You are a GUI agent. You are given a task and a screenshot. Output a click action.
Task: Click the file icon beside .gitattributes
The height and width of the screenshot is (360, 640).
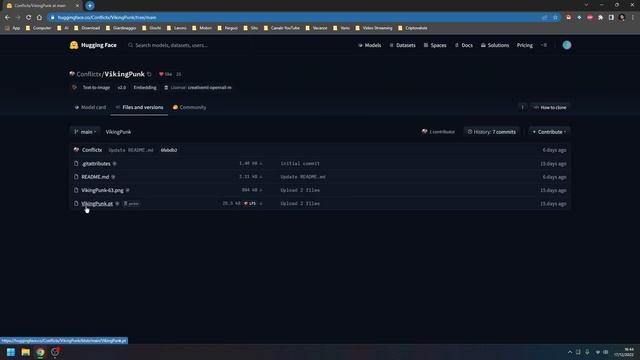pos(76,163)
